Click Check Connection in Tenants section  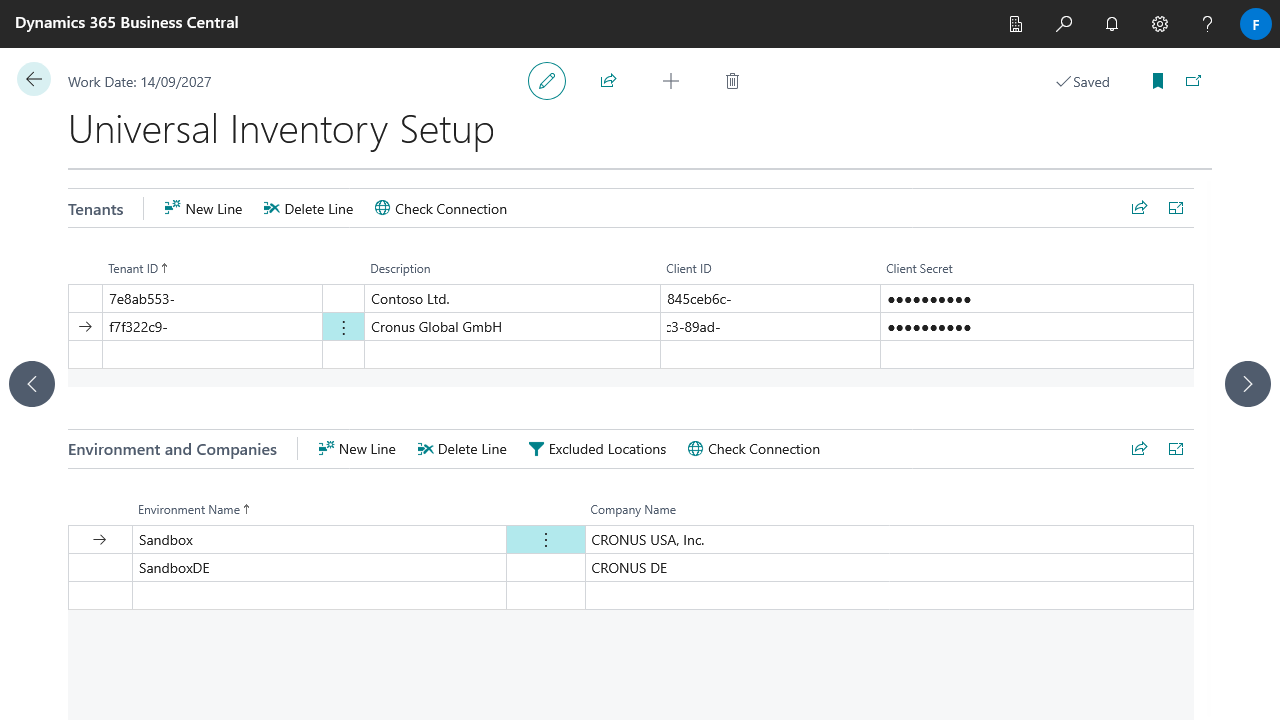440,209
